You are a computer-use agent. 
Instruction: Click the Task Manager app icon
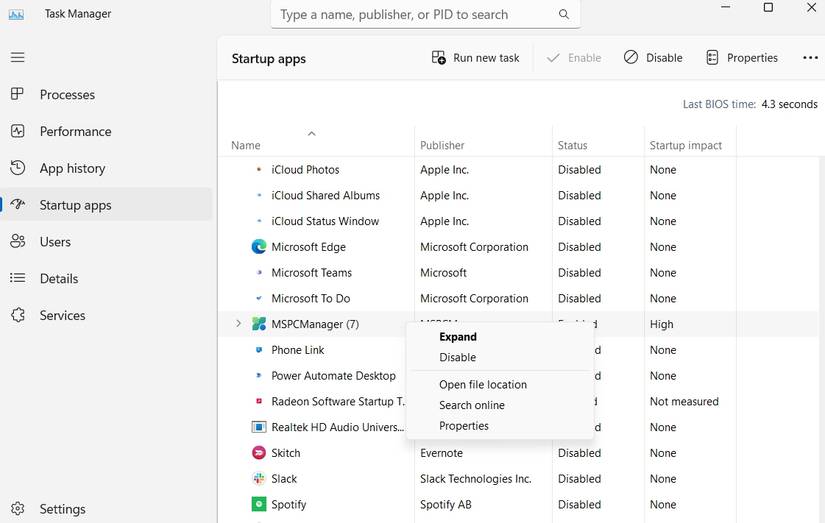click(x=16, y=14)
